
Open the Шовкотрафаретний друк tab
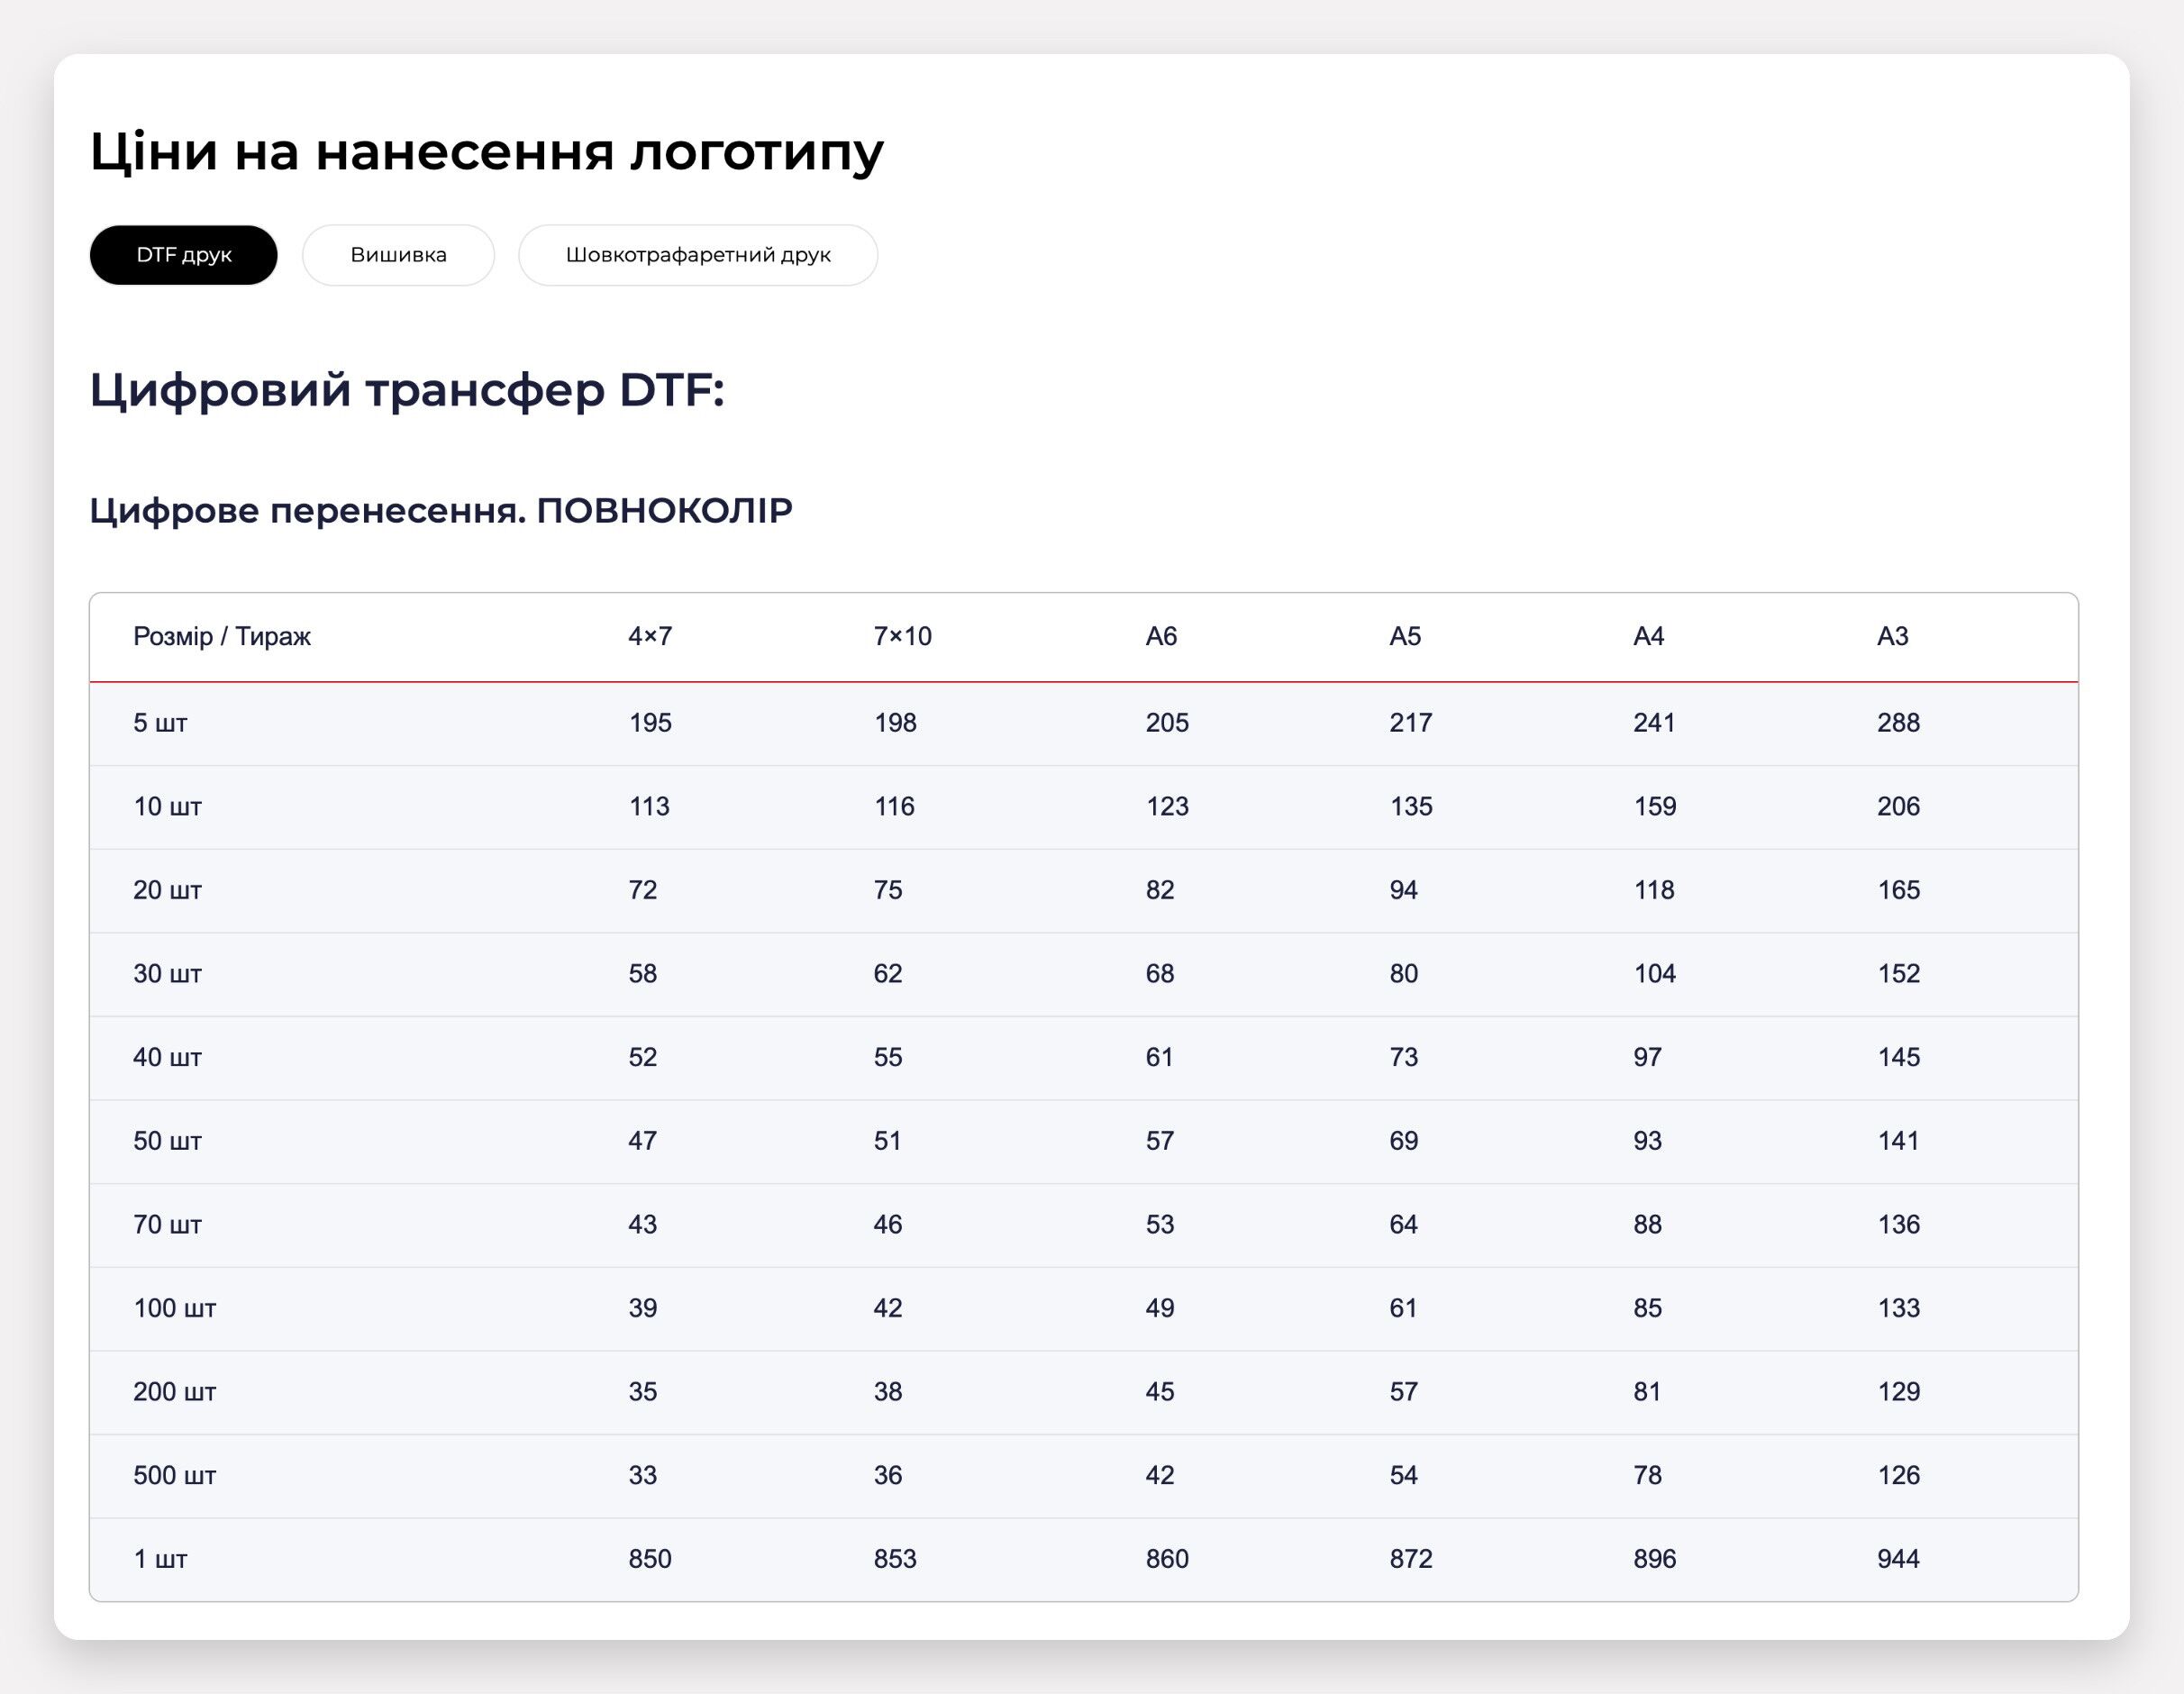pos(698,255)
